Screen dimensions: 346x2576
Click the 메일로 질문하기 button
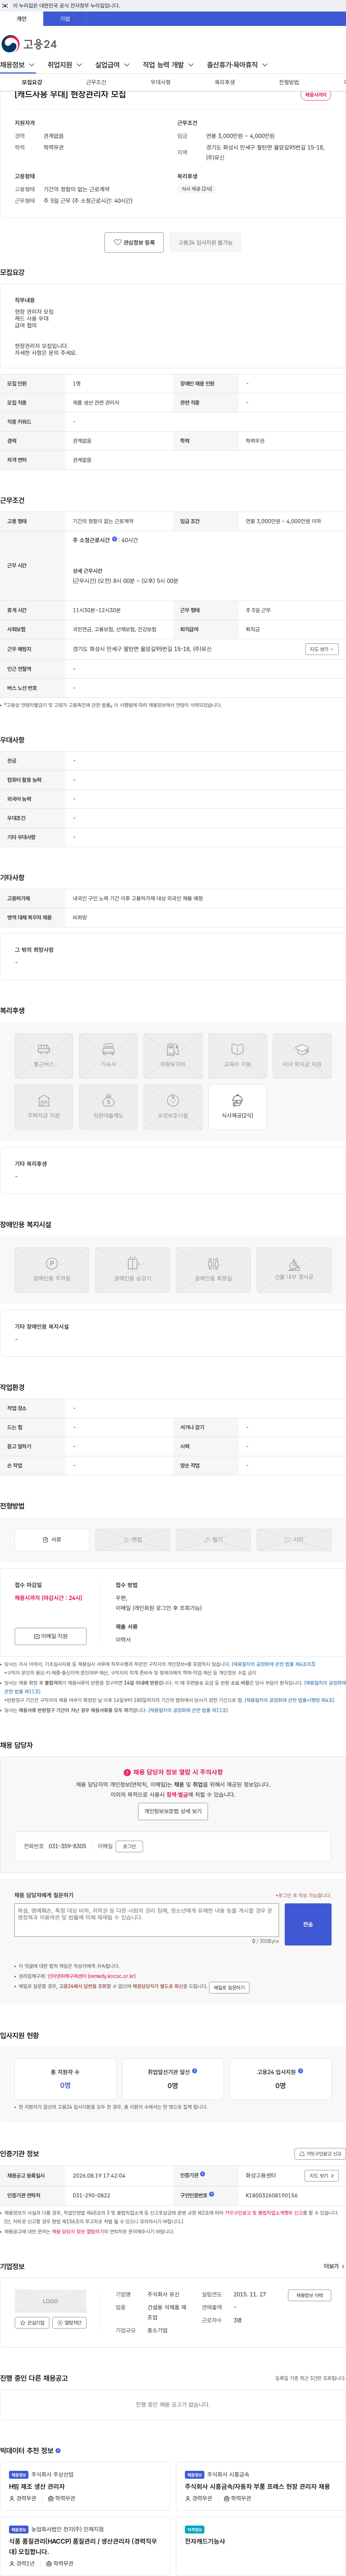pos(229,1987)
